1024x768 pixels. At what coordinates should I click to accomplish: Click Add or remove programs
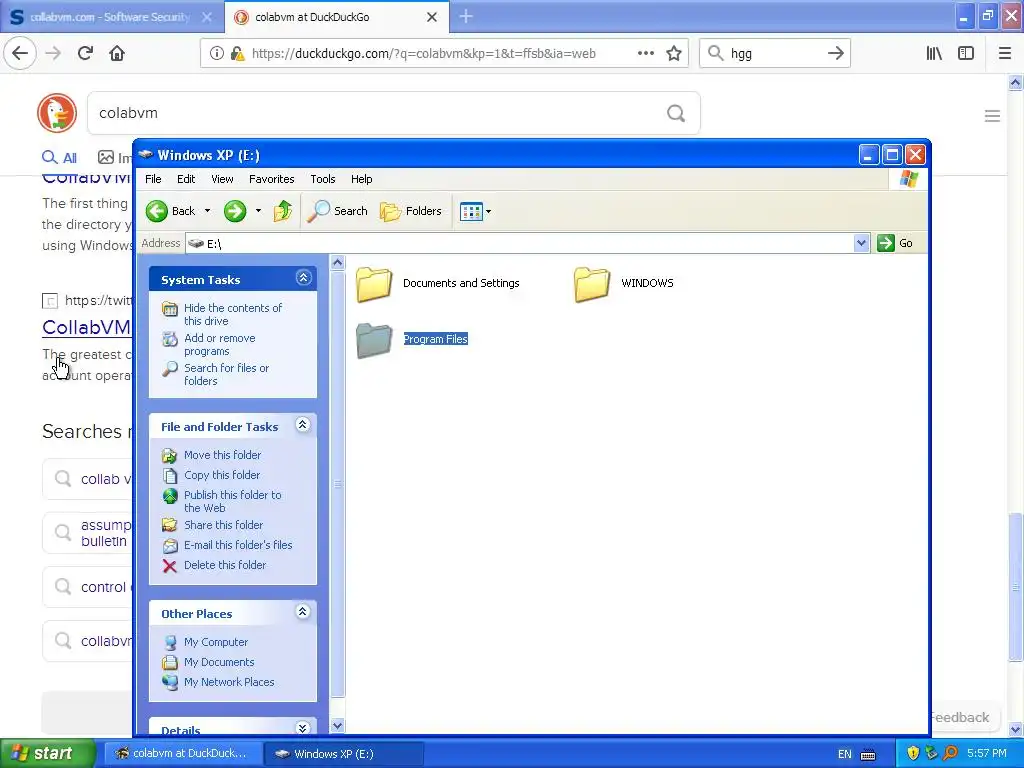point(219,344)
